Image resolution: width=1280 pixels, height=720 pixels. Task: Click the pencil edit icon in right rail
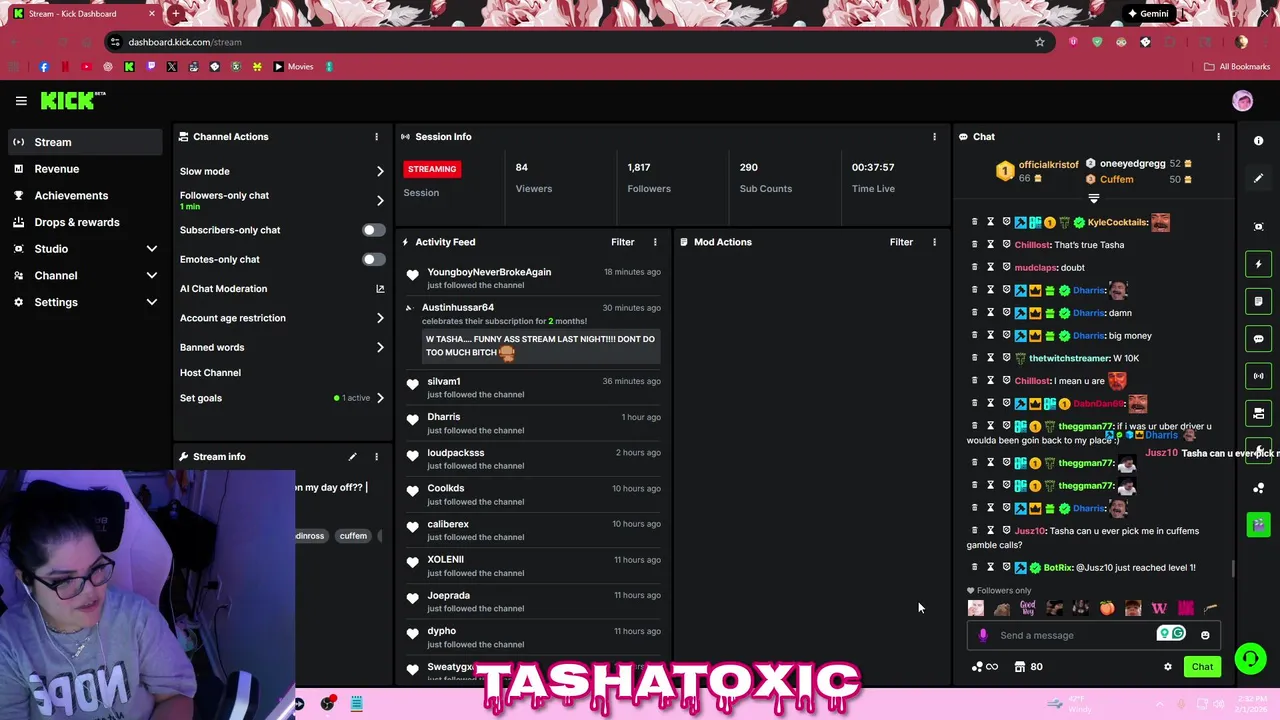pyautogui.click(x=1258, y=178)
